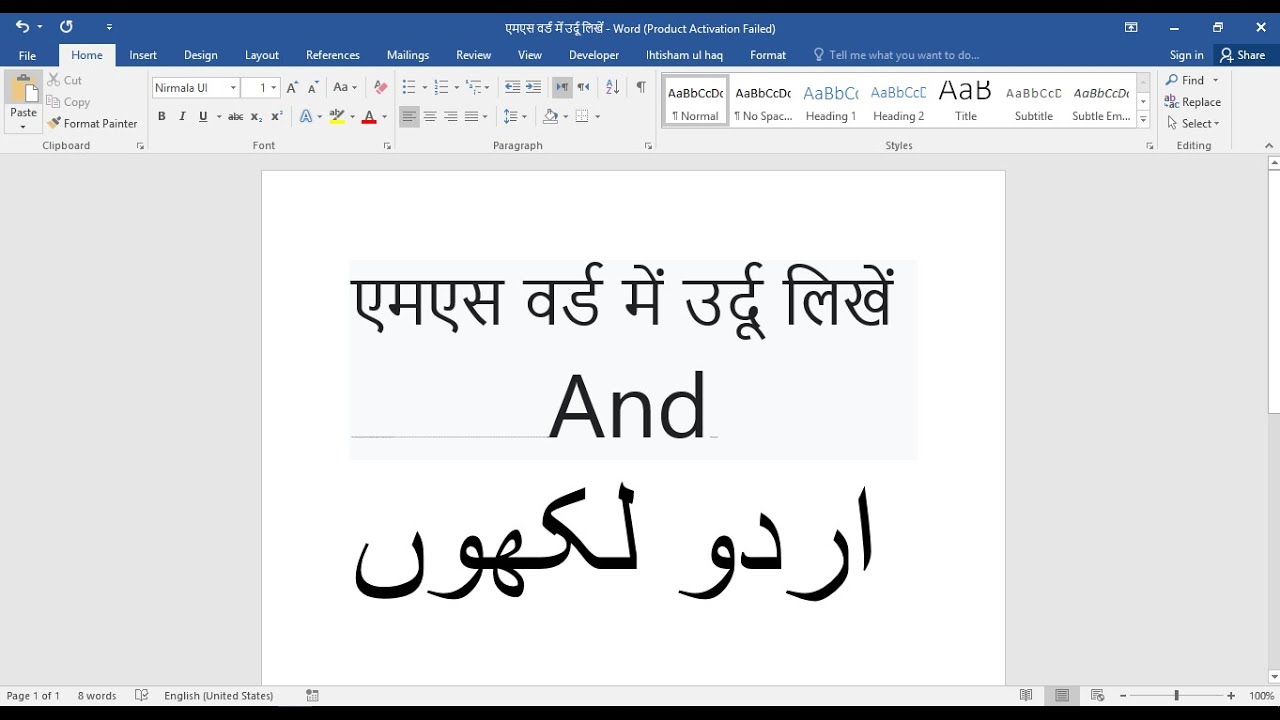The width and height of the screenshot is (1280, 720).
Task: Click the Sort icon
Action: coord(612,88)
